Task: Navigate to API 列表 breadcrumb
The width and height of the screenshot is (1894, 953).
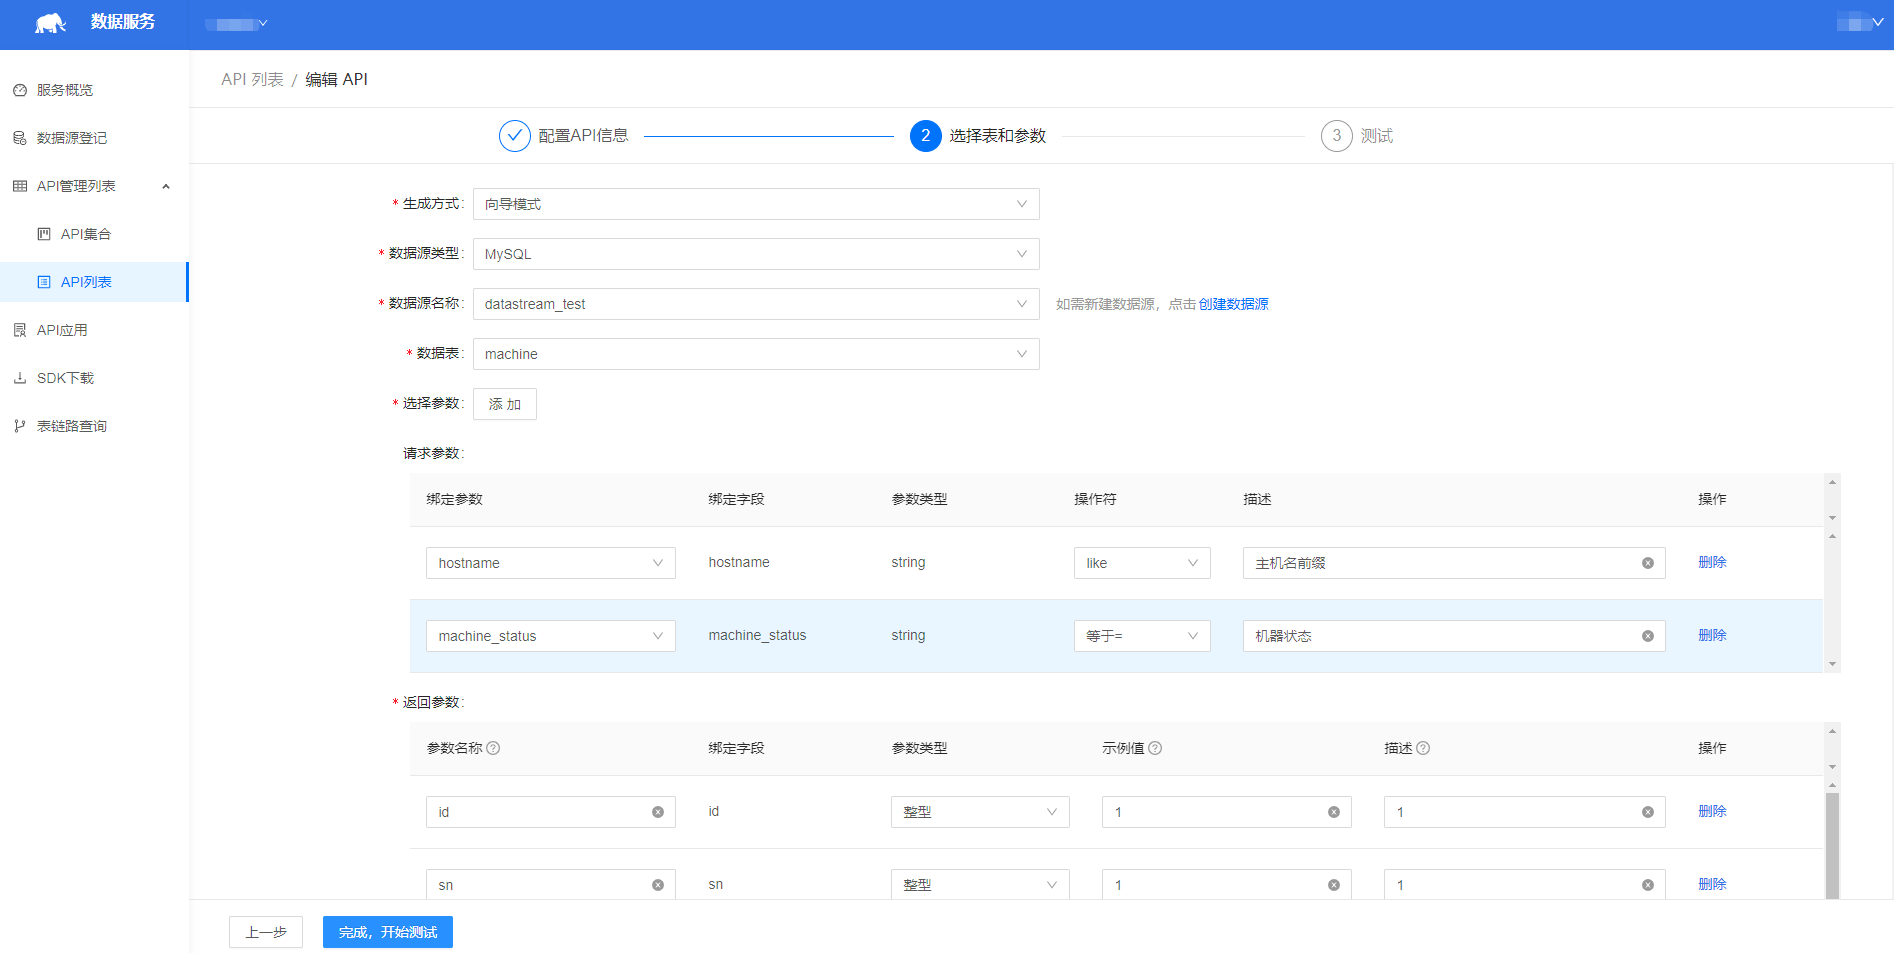Action: pyautogui.click(x=252, y=79)
